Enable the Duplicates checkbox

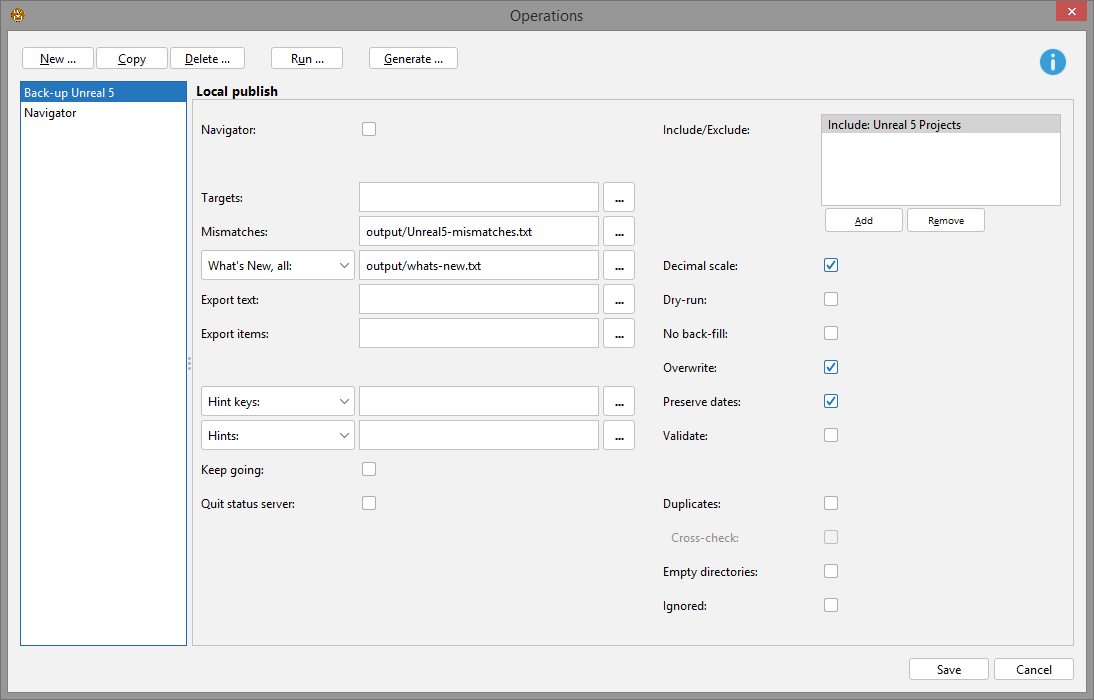click(831, 503)
